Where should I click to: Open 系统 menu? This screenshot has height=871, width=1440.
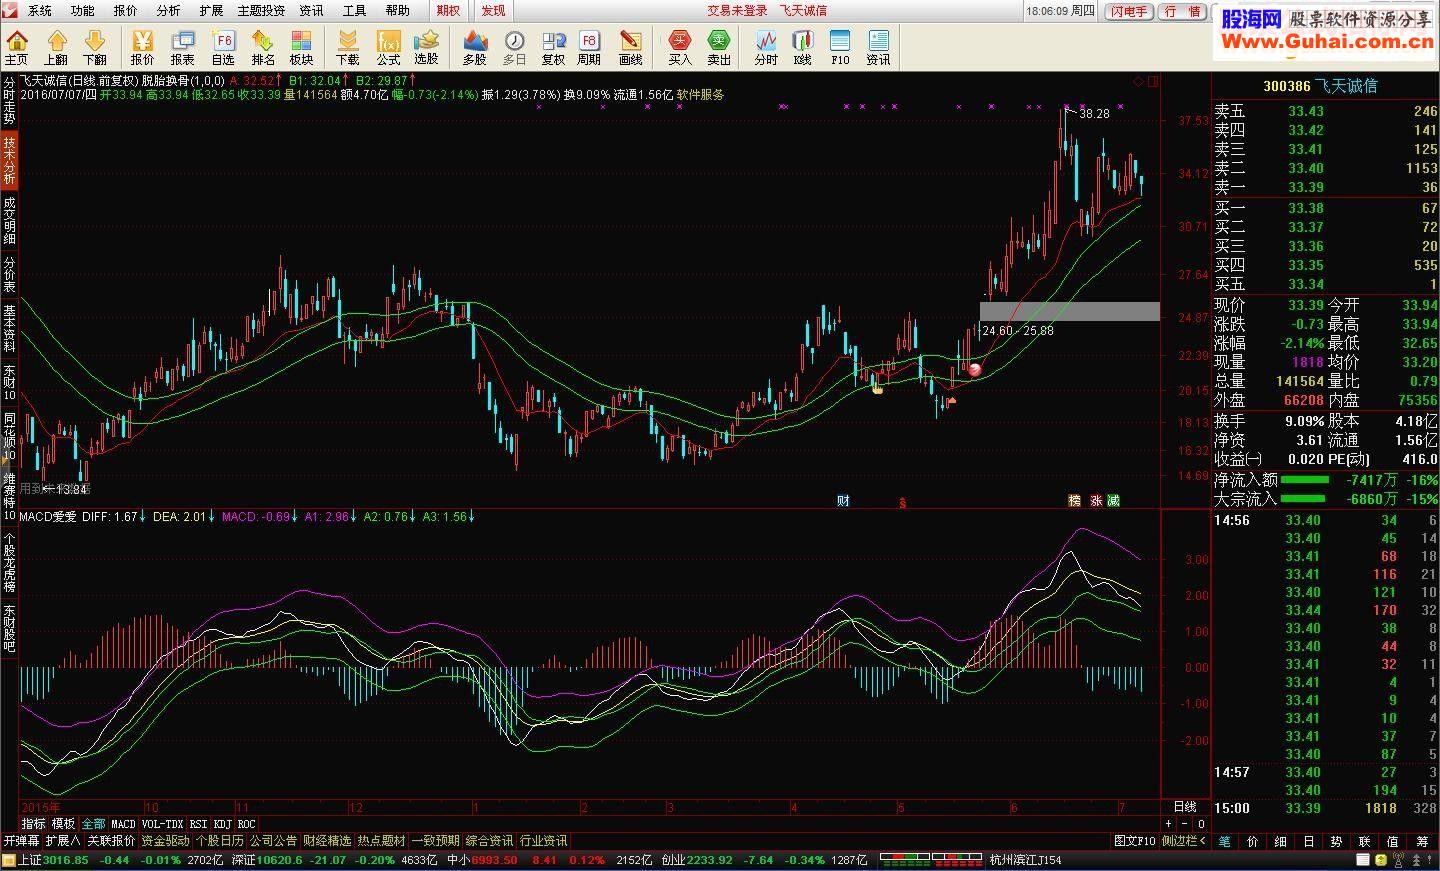point(40,10)
